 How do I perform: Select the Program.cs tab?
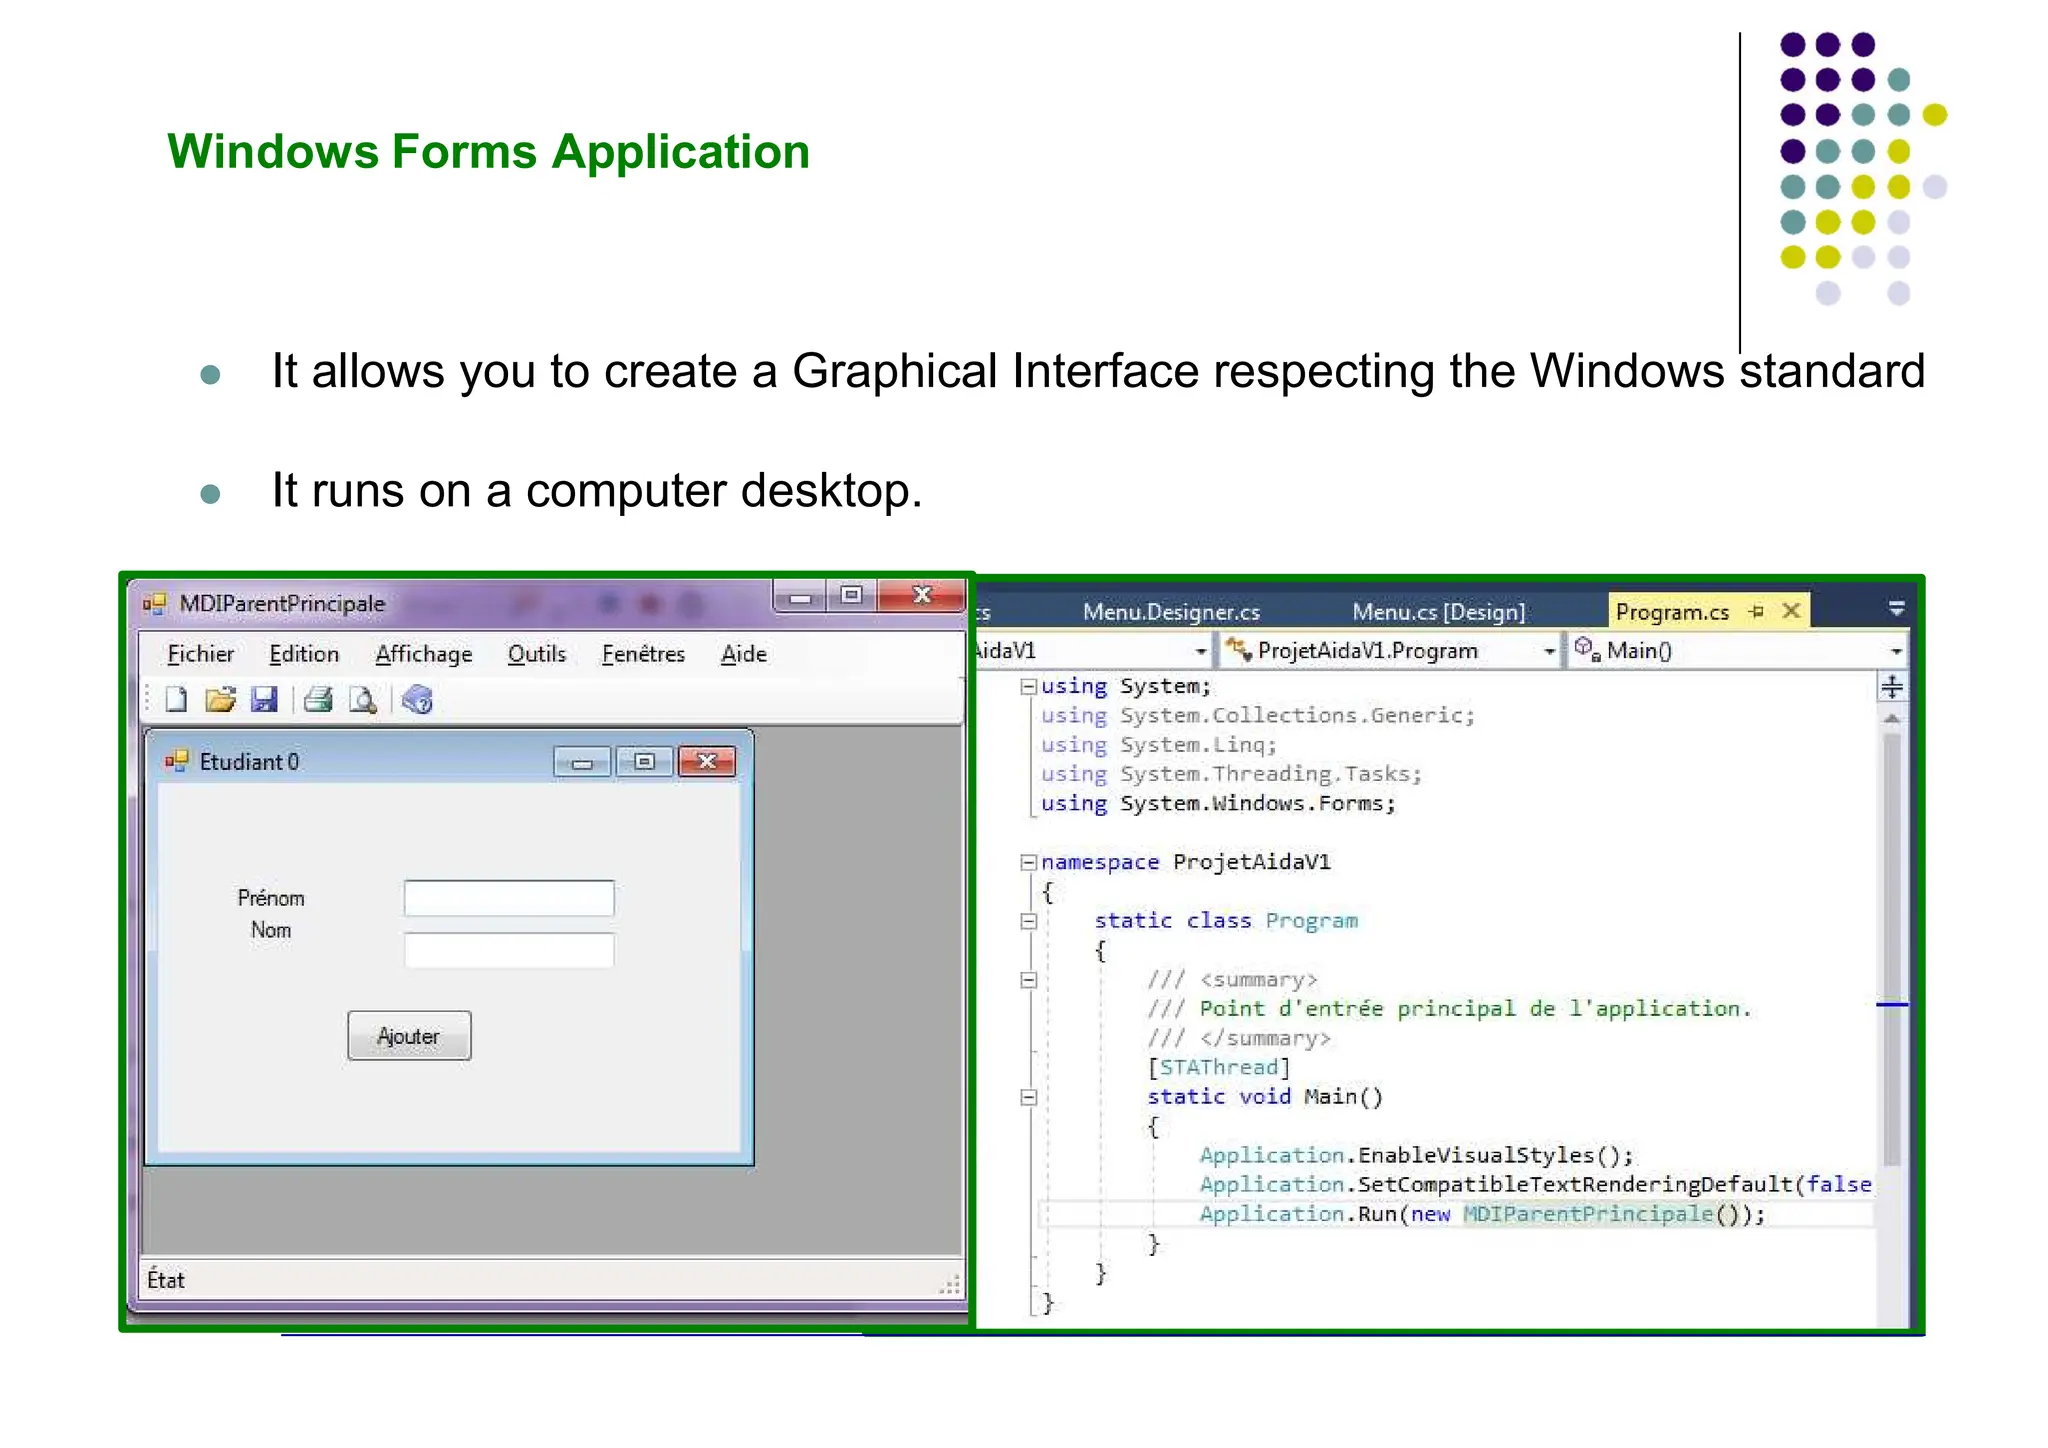(x=1672, y=612)
